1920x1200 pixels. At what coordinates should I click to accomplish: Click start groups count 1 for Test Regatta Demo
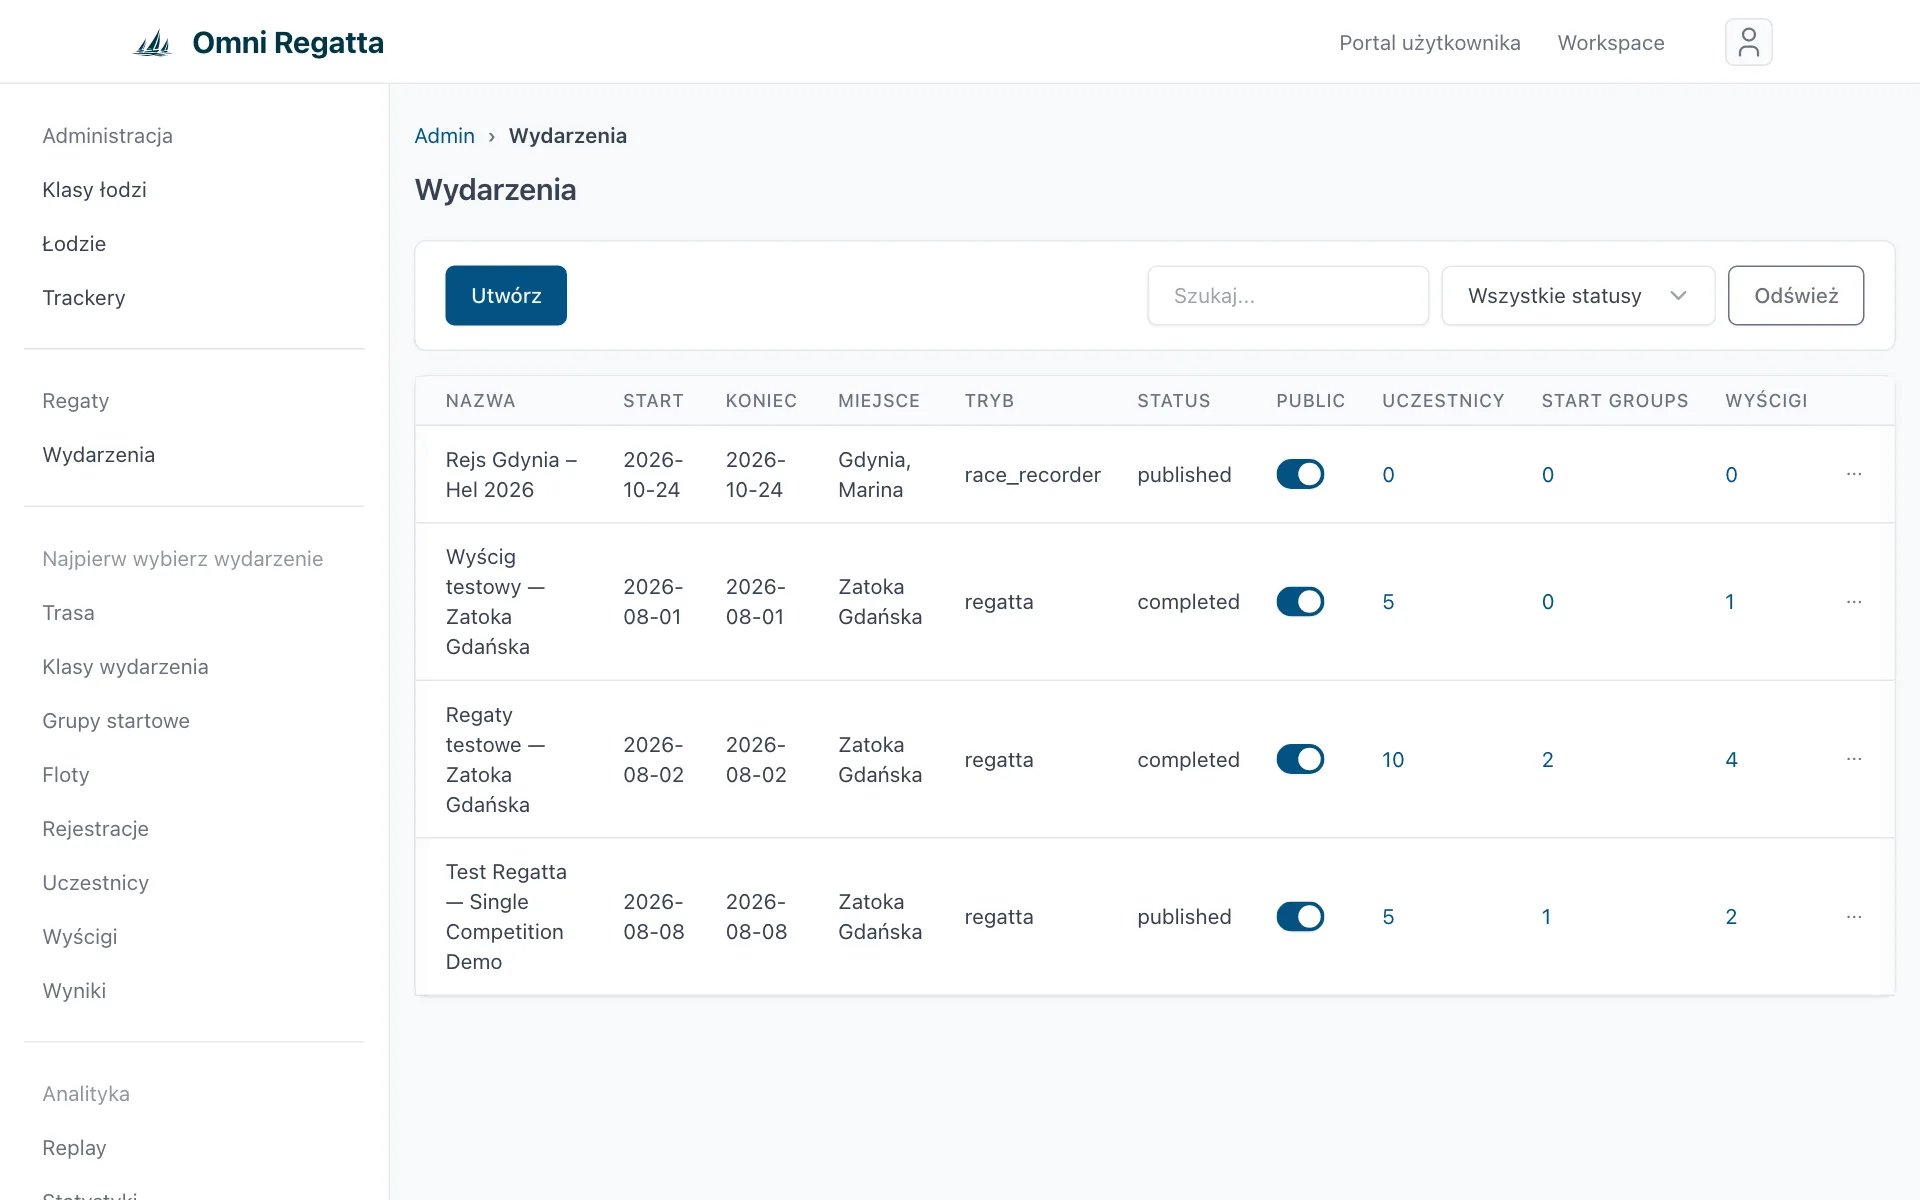point(1546,917)
